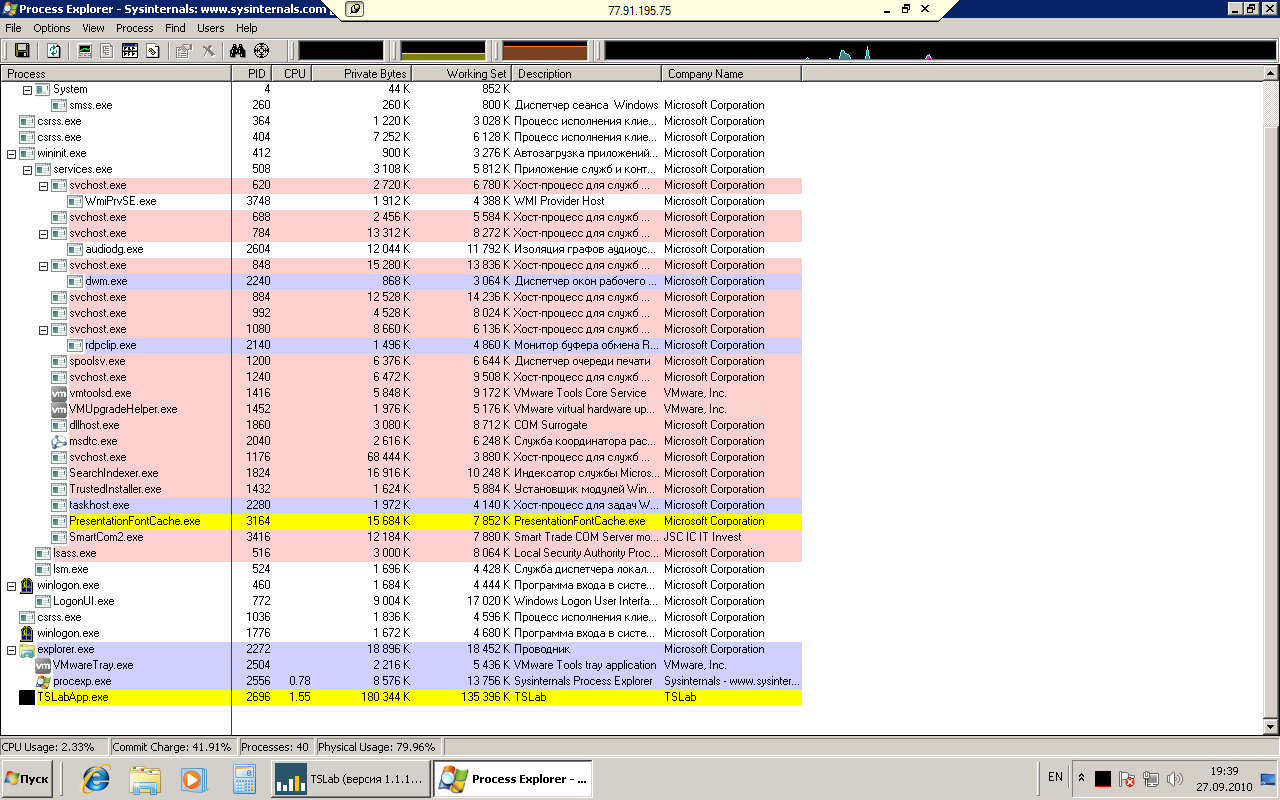The width and height of the screenshot is (1280, 800).
Task: Sort by the CPU column header
Action: point(293,74)
